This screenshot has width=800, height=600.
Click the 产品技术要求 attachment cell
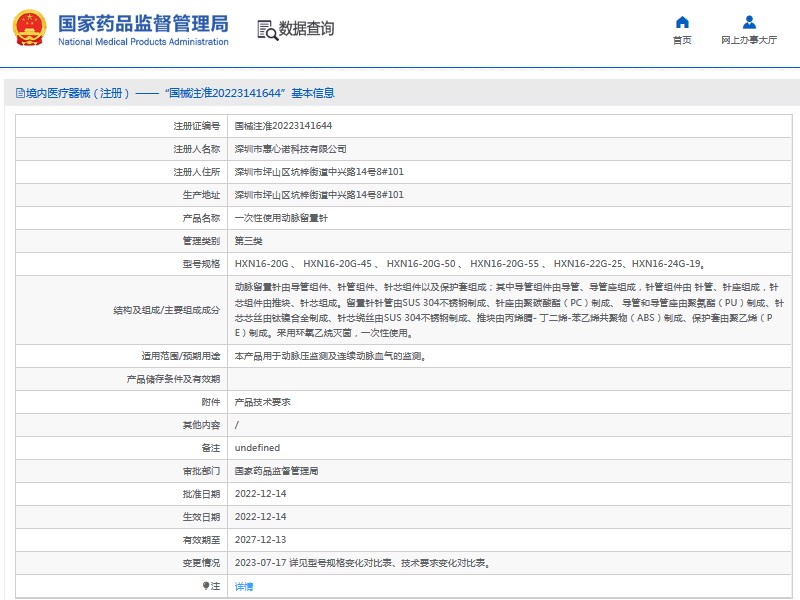pyautogui.click(x=262, y=402)
